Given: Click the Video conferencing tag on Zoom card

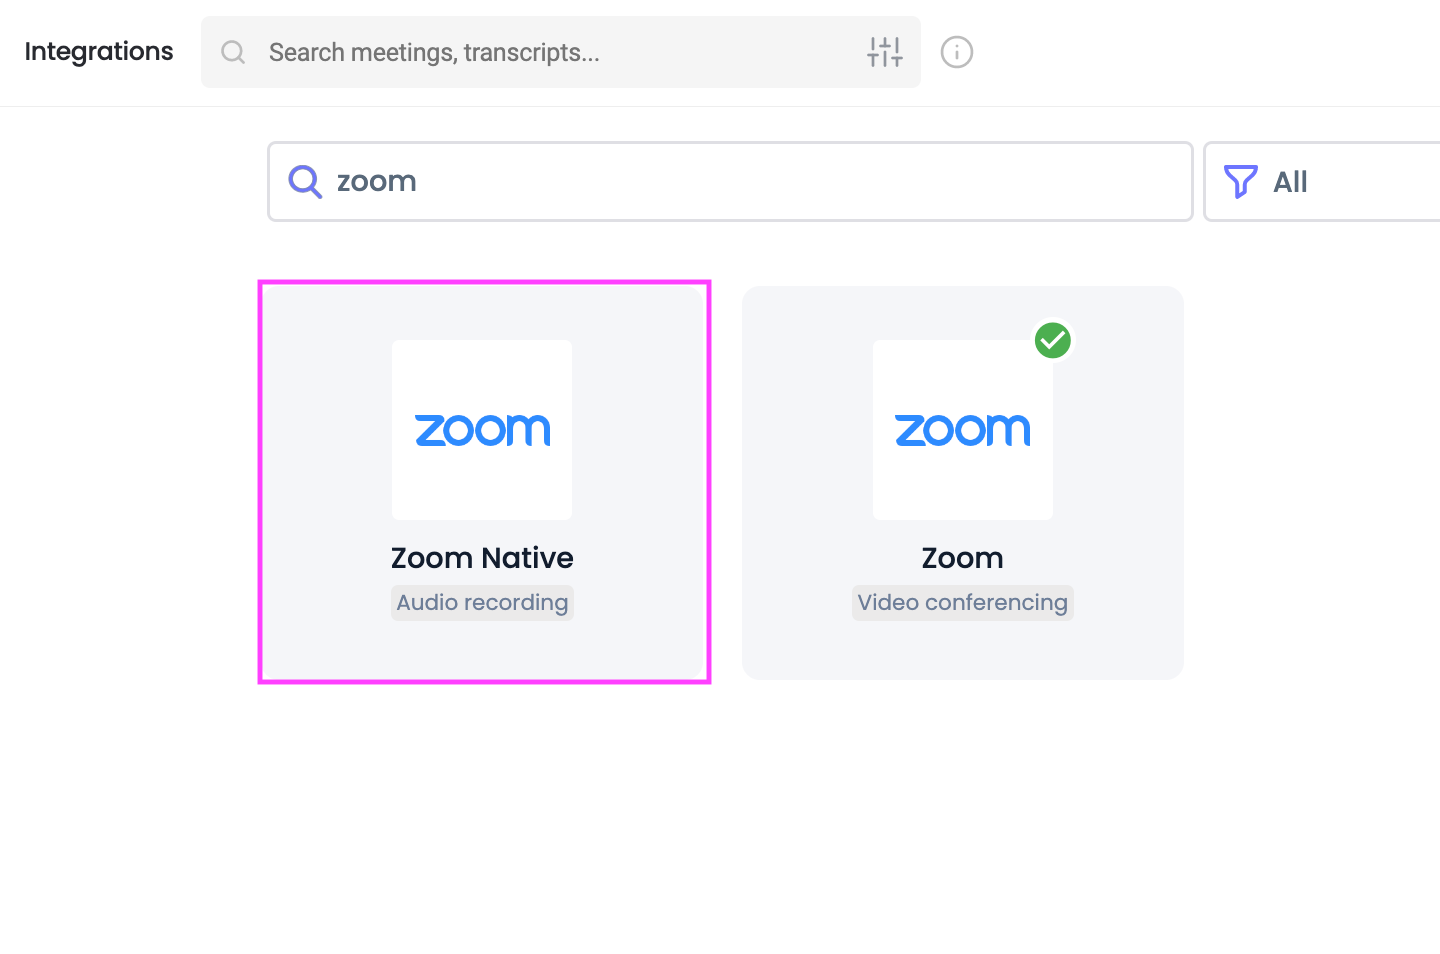Looking at the screenshot, I should click(x=962, y=602).
